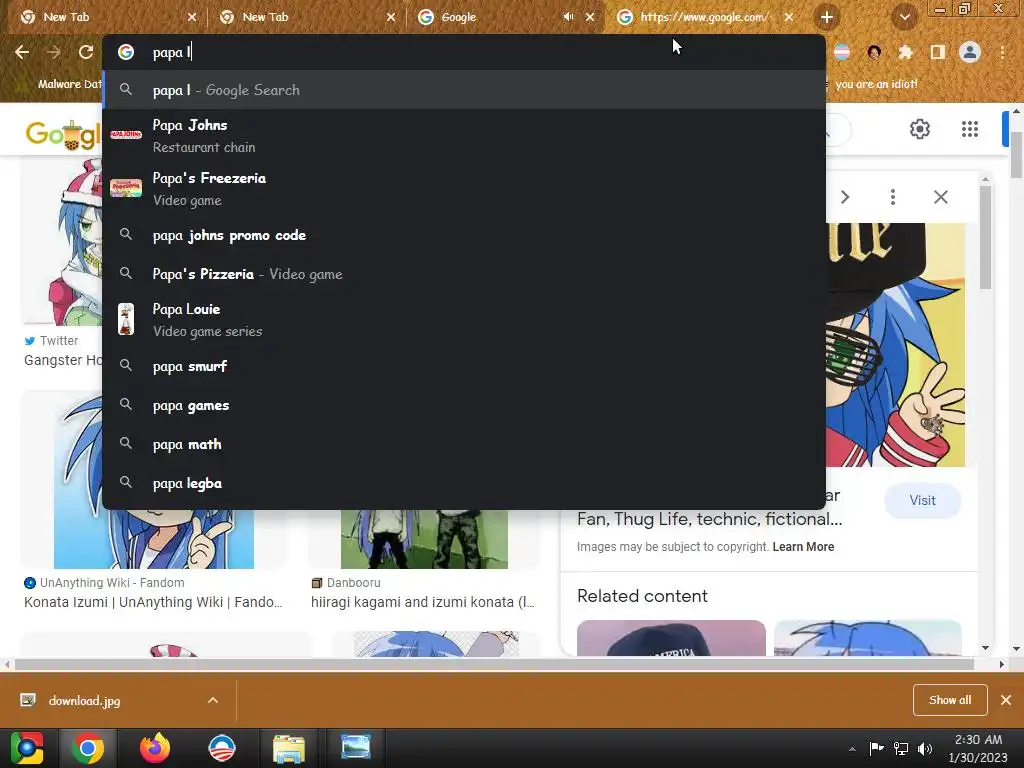This screenshot has width=1024, height=768.
Task: Close the image preview panel
Action: [940, 197]
